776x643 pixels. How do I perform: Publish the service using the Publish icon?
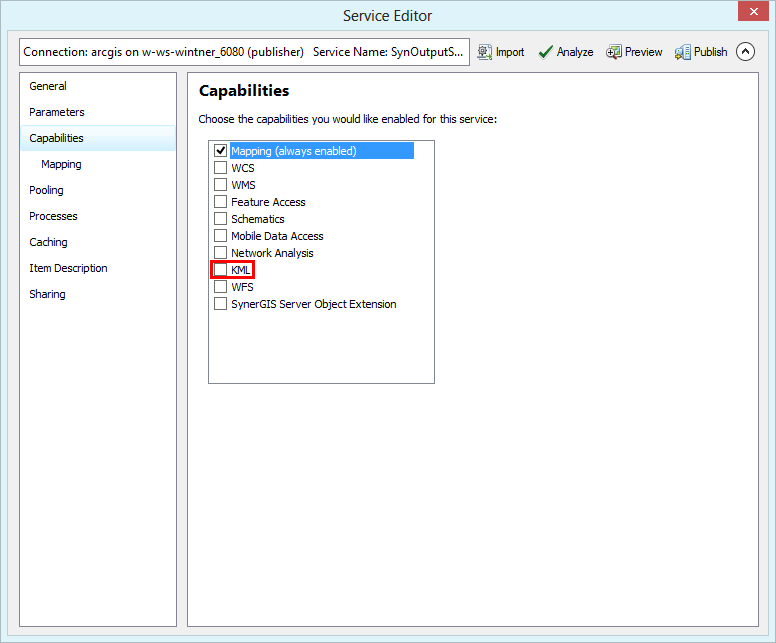[683, 52]
